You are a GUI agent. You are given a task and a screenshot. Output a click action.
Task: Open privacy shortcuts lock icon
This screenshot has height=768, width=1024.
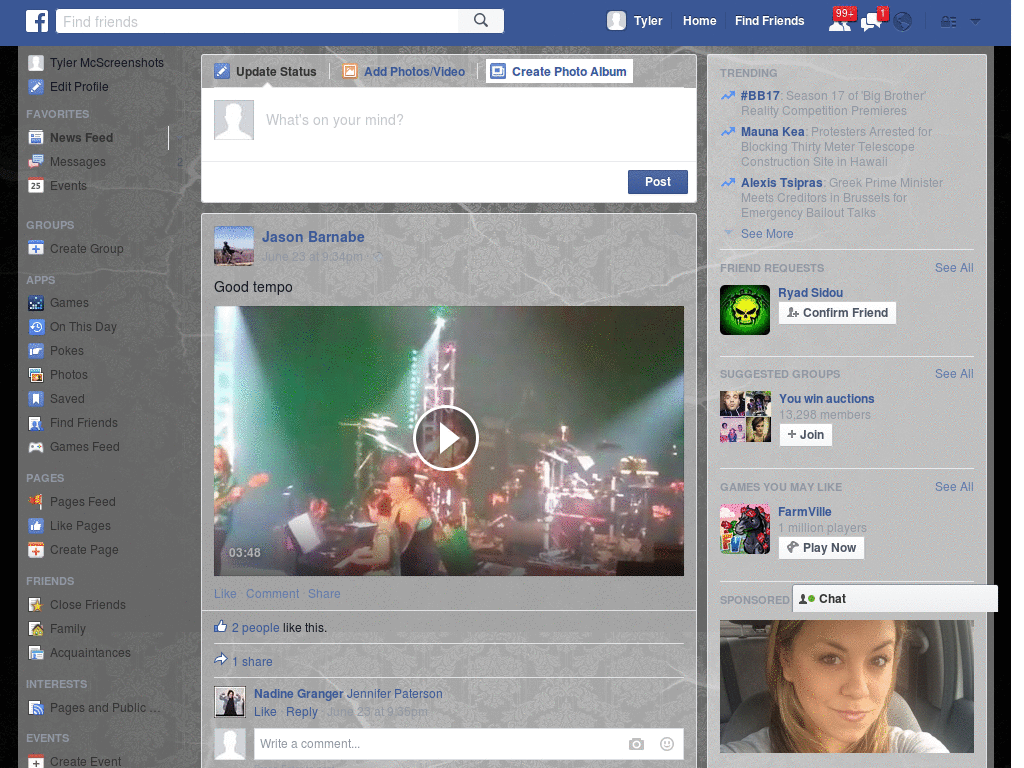948,22
